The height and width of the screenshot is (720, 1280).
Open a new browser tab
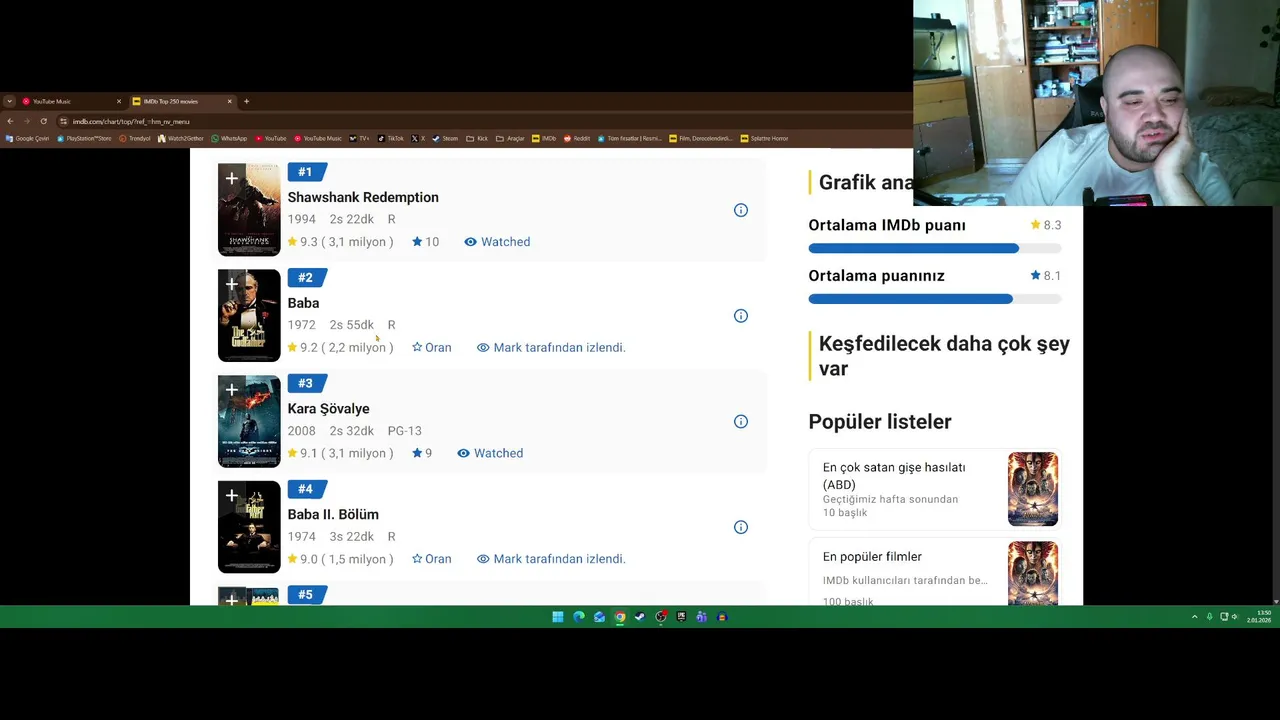[x=246, y=101]
